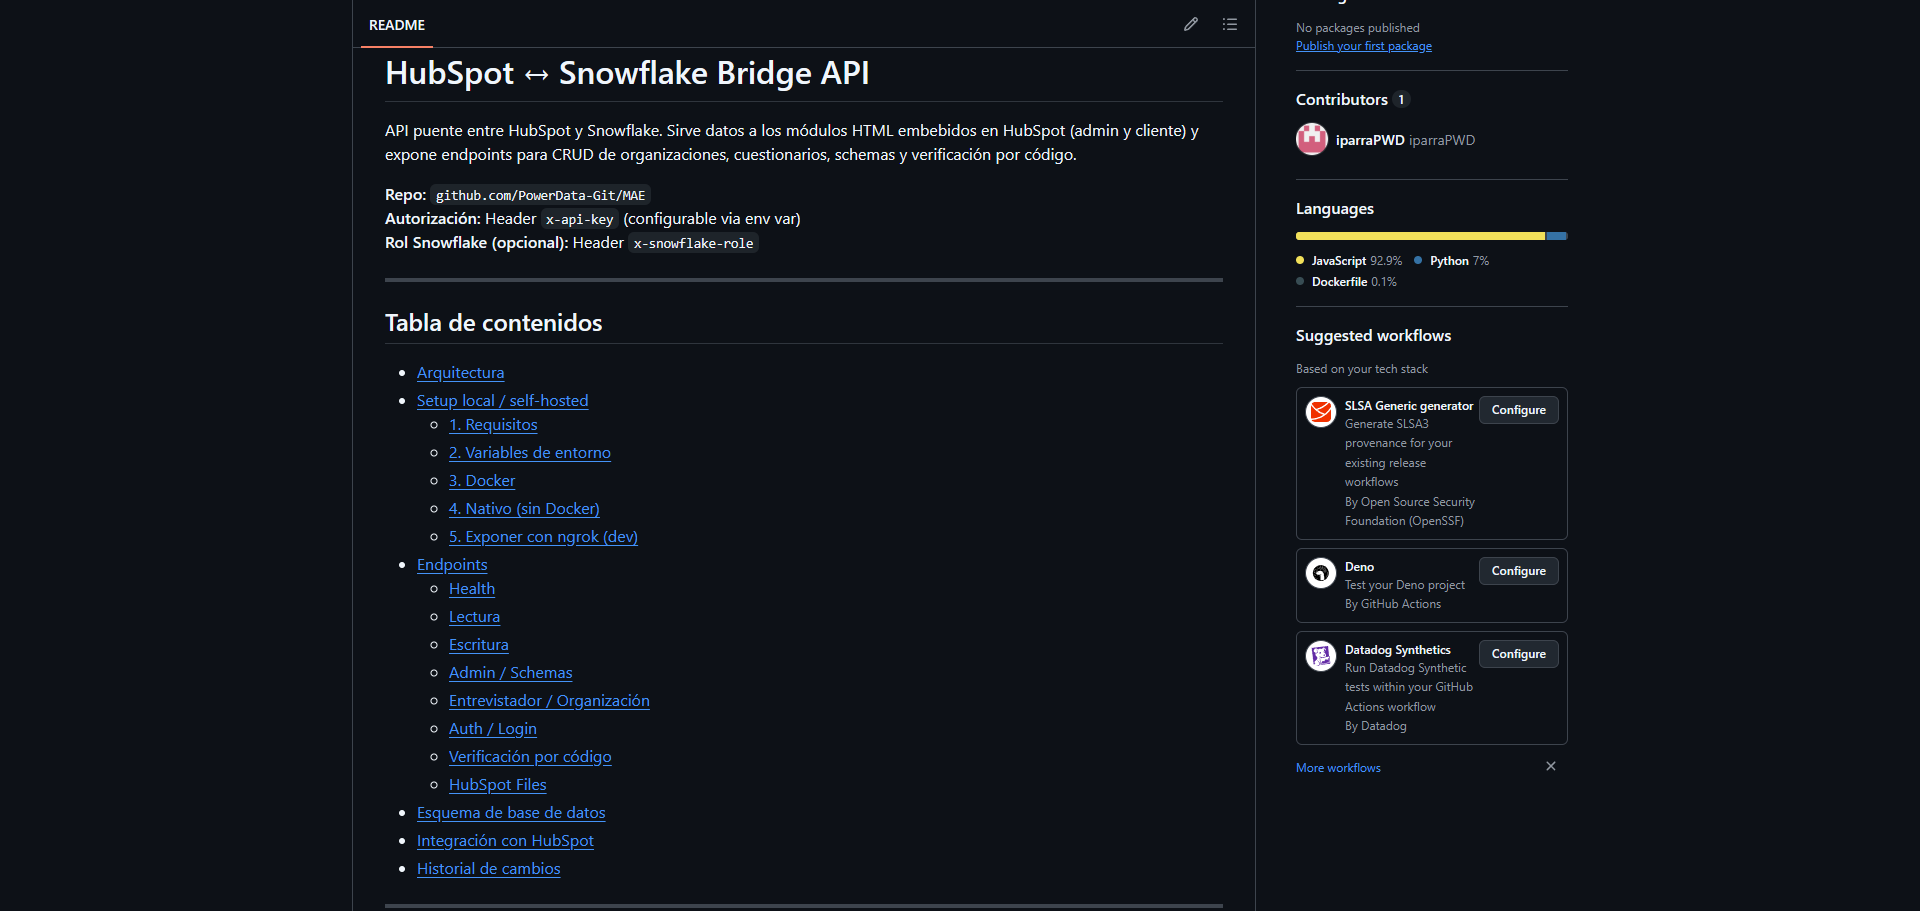This screenshot has height=911, width=1920.
Task: Click the 'No packages published' text
Action: tap(1357, 28)
